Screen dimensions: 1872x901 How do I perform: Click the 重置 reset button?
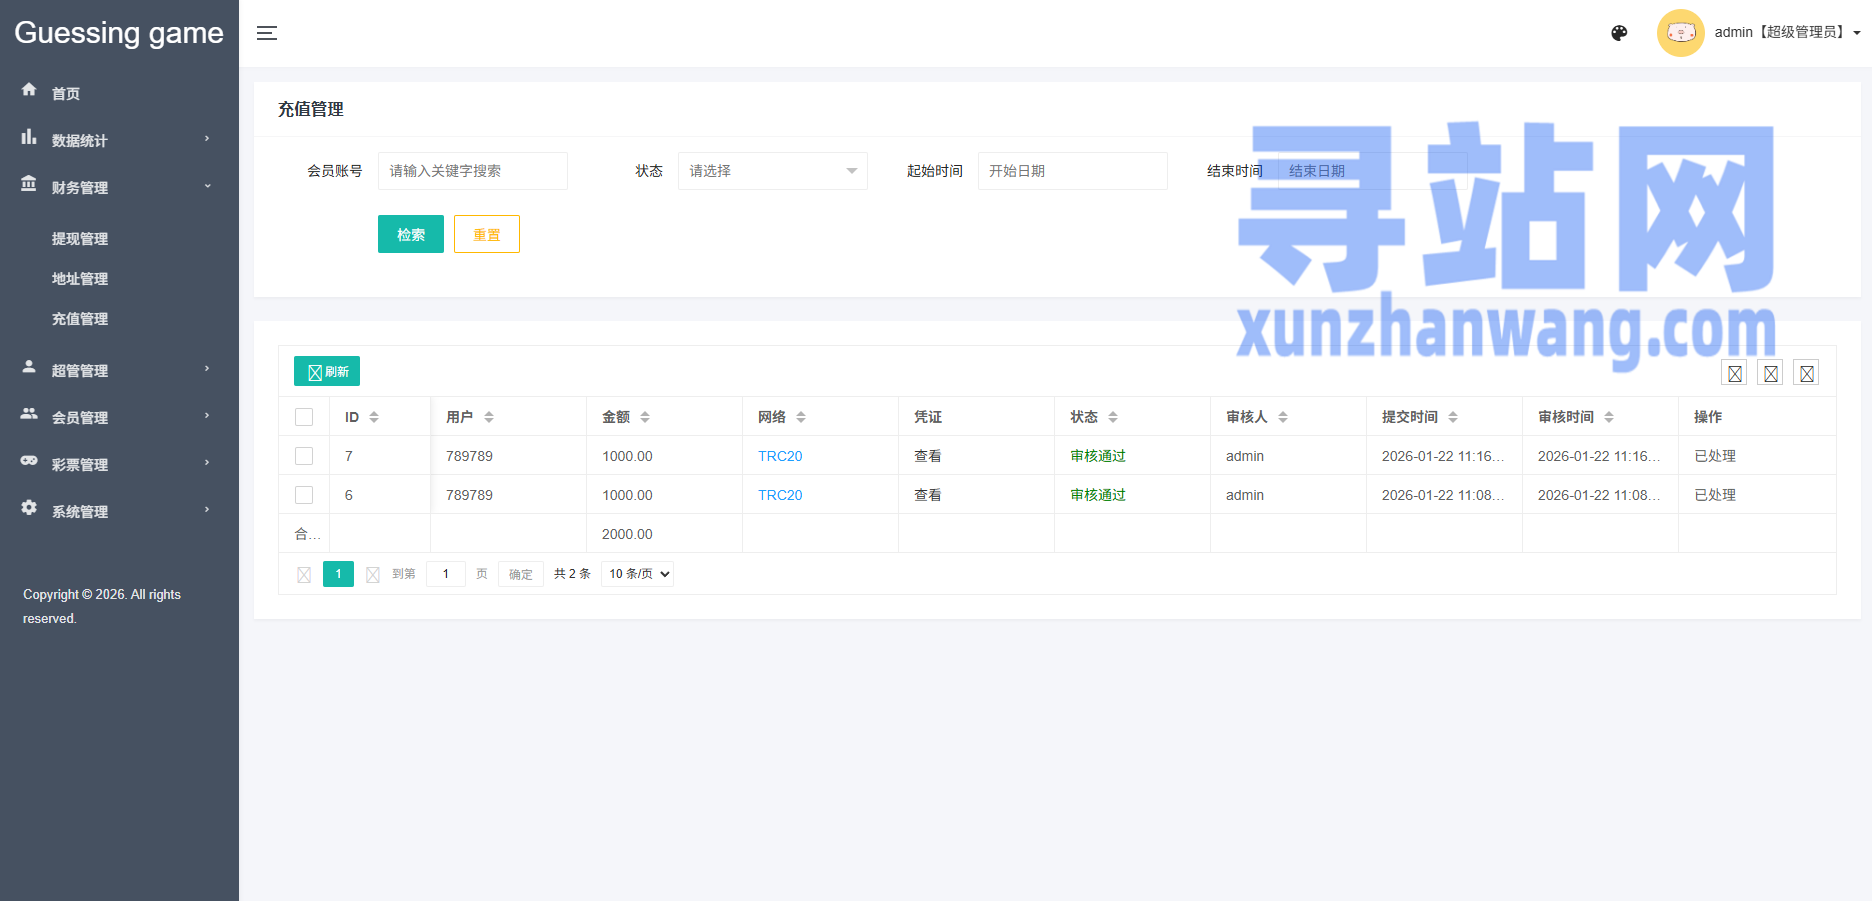pyautogui.click(x=486, y=235)
